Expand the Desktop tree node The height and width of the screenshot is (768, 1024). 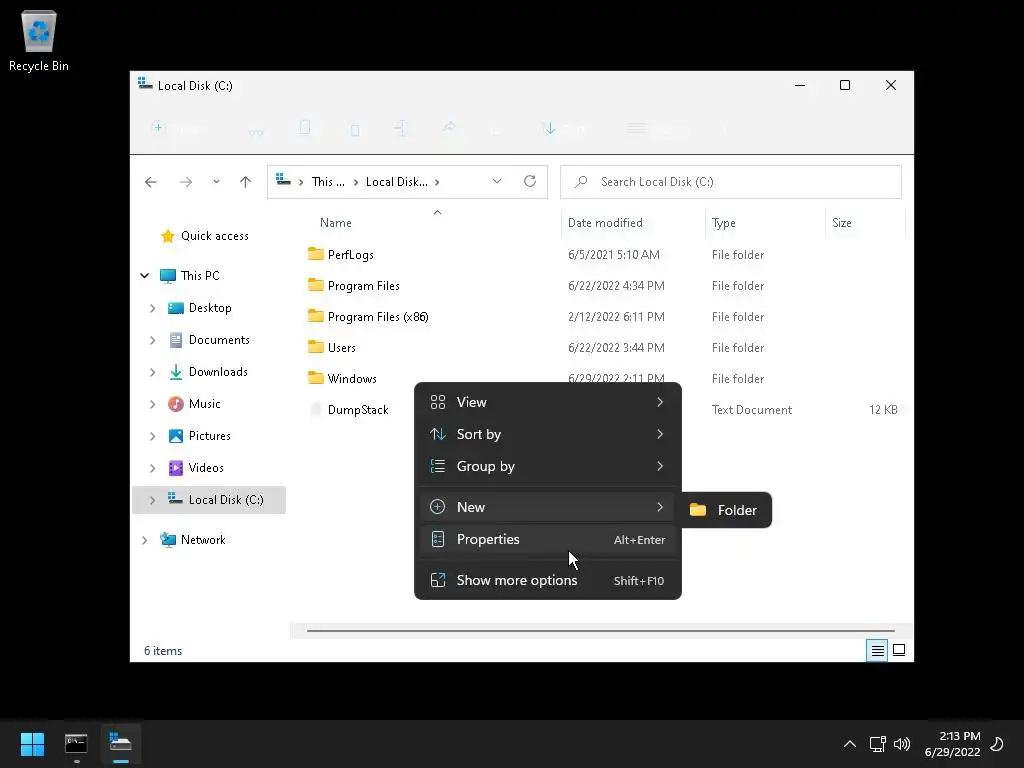click(152, 308)
